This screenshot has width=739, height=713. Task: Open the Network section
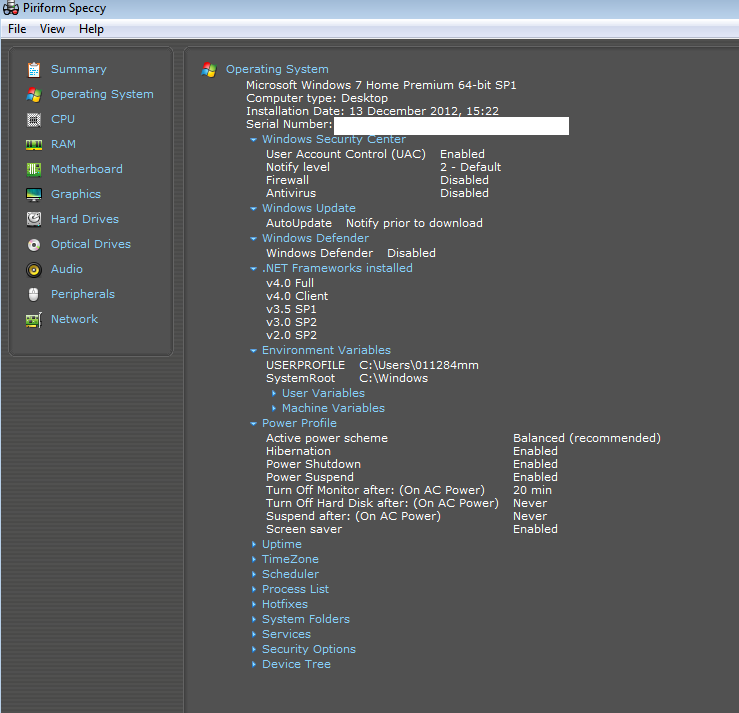pyautogui.click(x=74, y=319)
